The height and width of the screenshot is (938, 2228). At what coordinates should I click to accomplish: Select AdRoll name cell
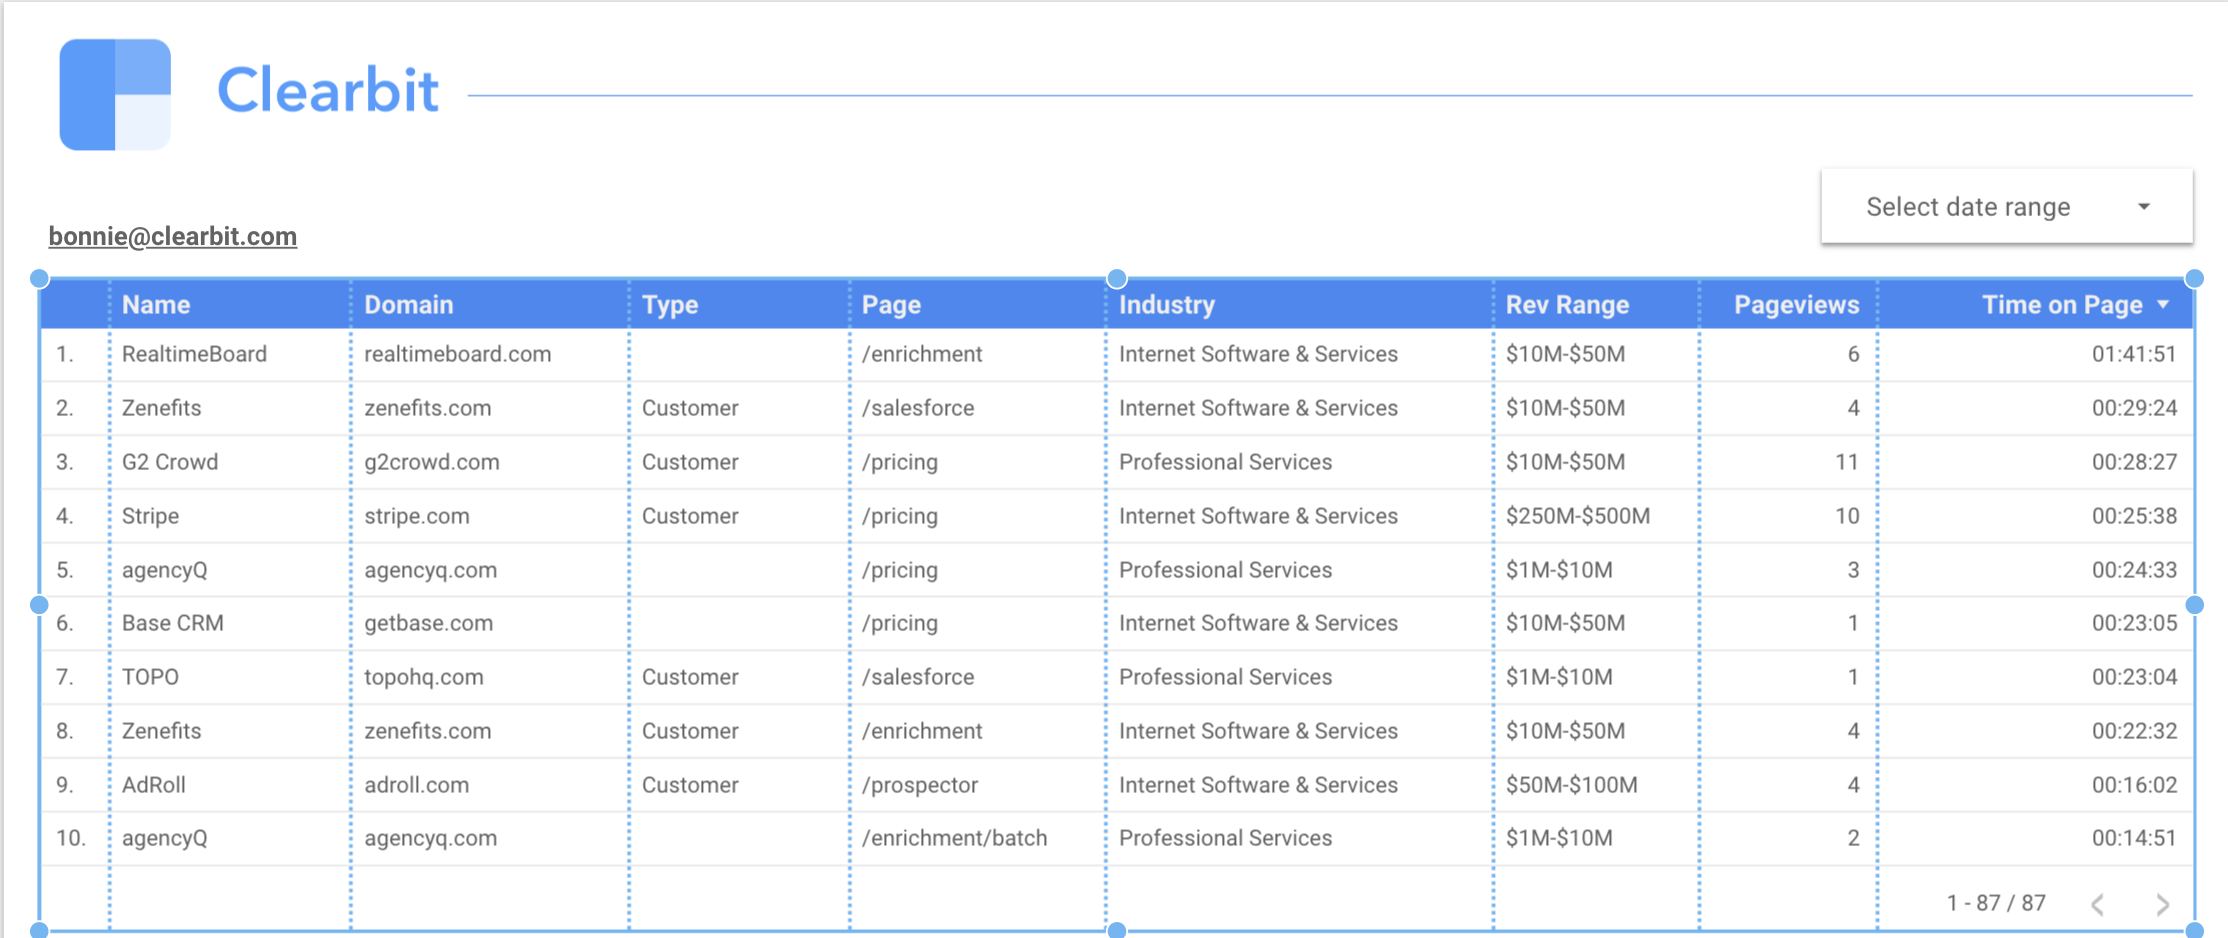coord(154,785)
